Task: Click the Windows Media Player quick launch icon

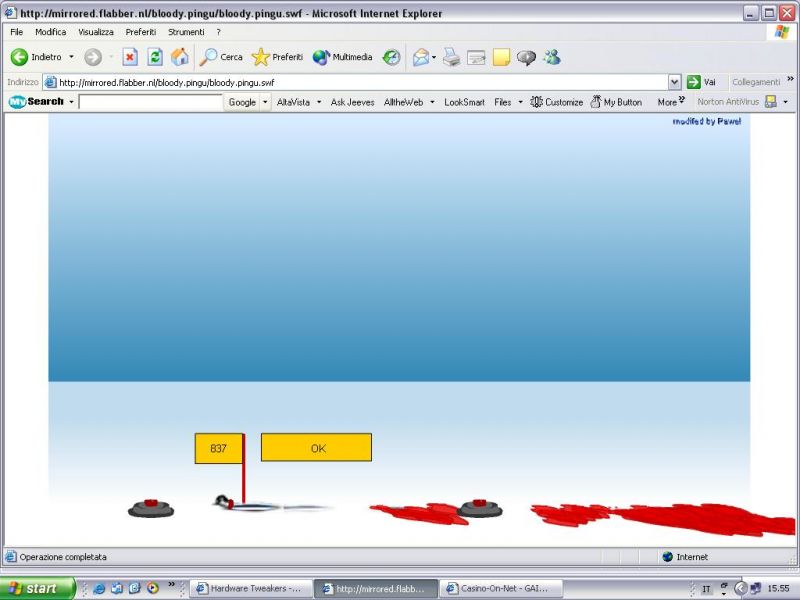Action: click(153, 588)
